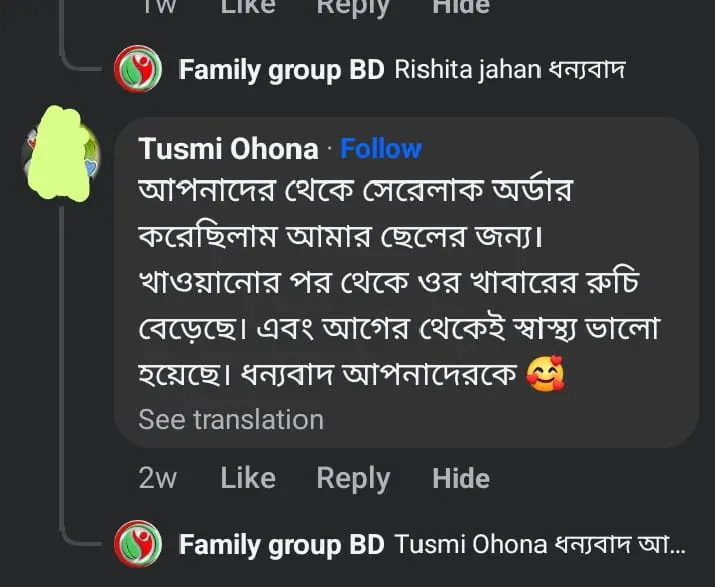
Task: Show translation of Tusmi Ohona's comment
Action: pos(231,420)
